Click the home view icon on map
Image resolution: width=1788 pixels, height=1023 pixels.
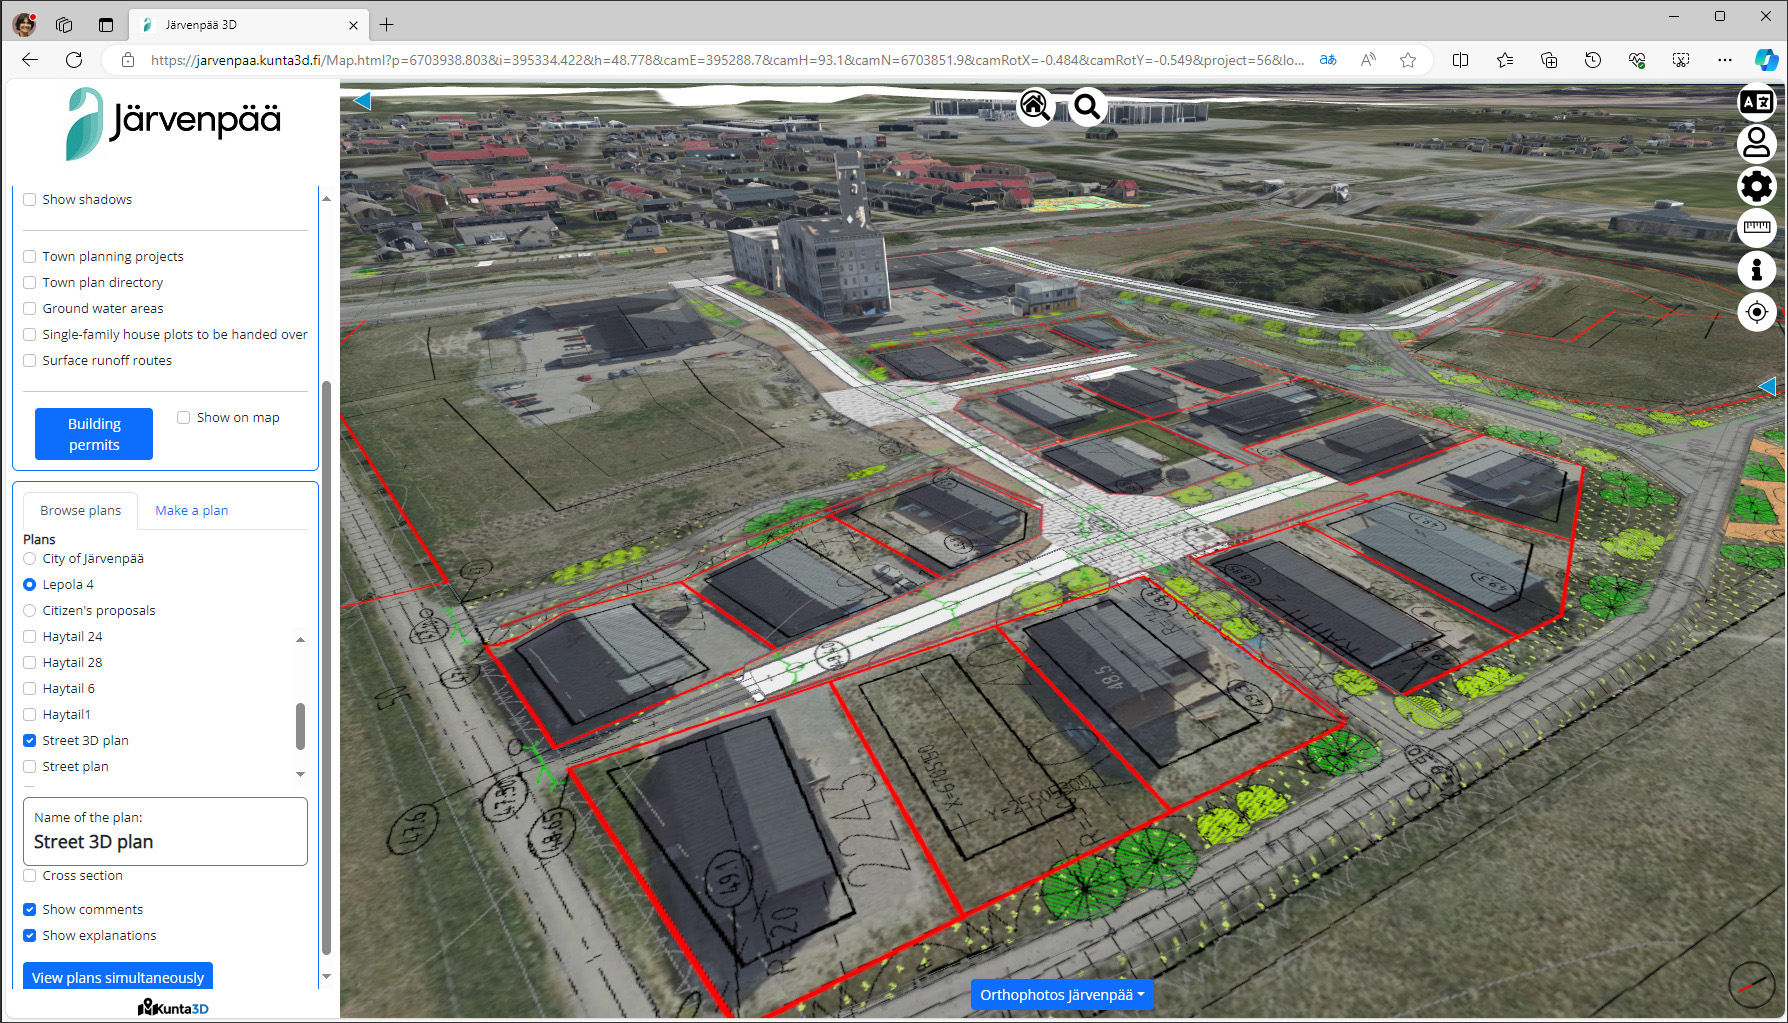click(1035, 105)
